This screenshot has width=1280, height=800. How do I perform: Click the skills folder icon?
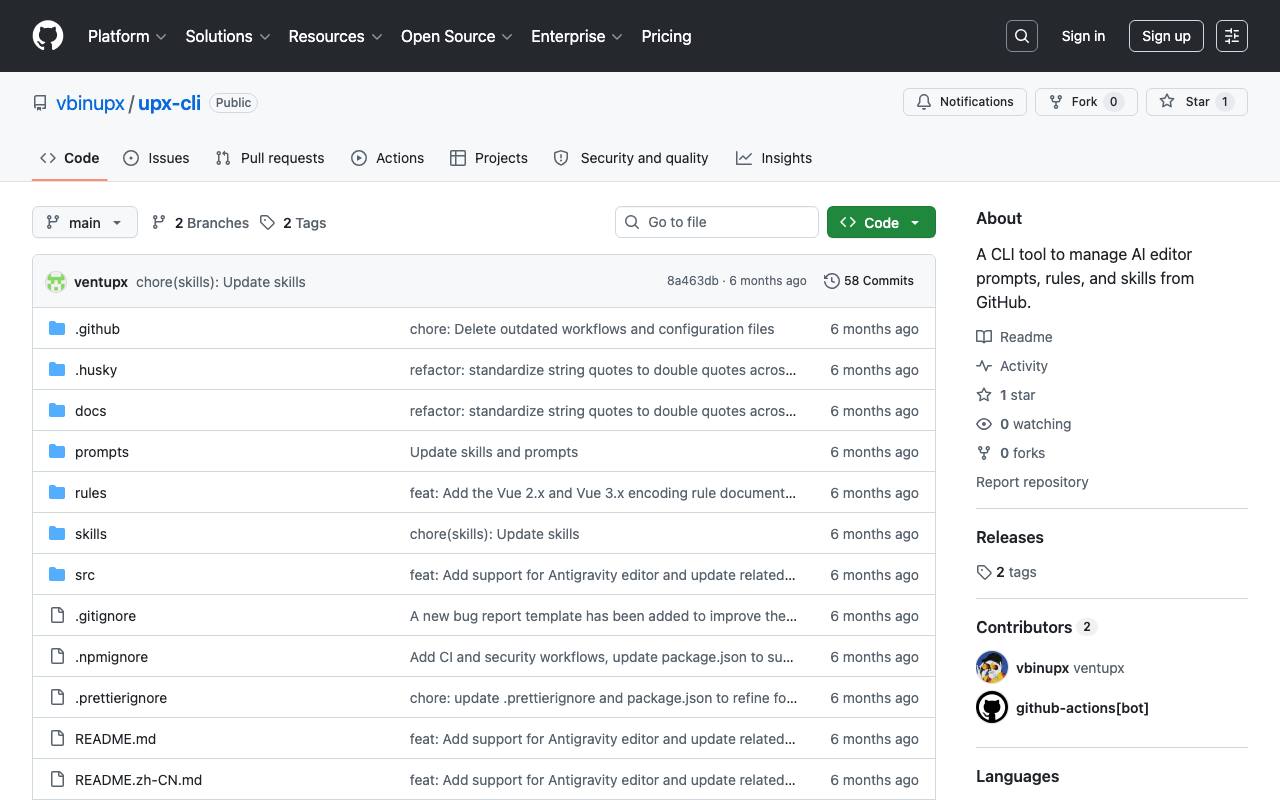[x=57, y=534]
